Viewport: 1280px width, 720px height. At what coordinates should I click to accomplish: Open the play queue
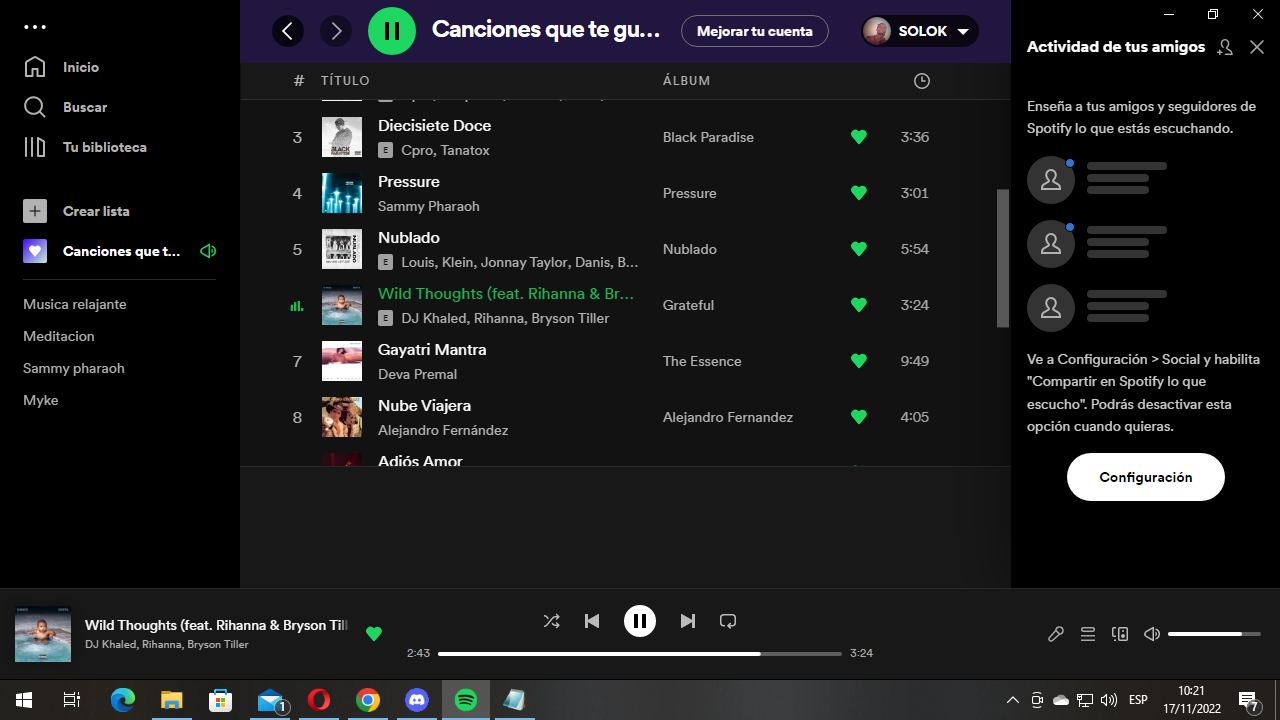[1088, 634]
